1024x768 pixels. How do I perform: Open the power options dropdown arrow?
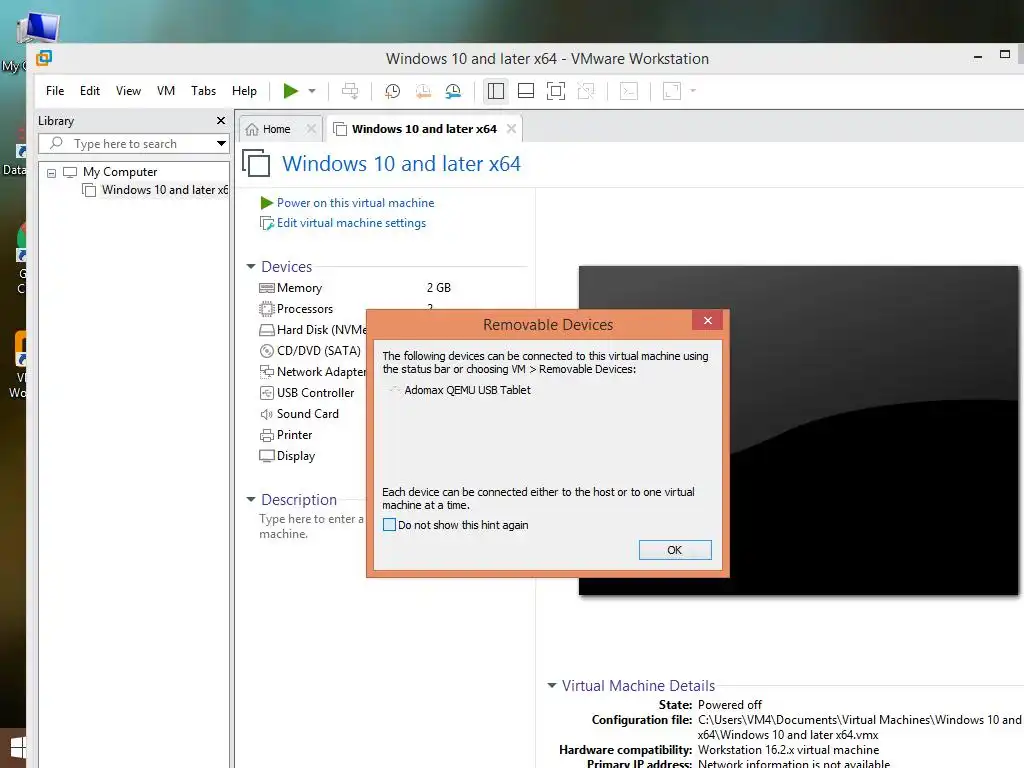point(312,91)
